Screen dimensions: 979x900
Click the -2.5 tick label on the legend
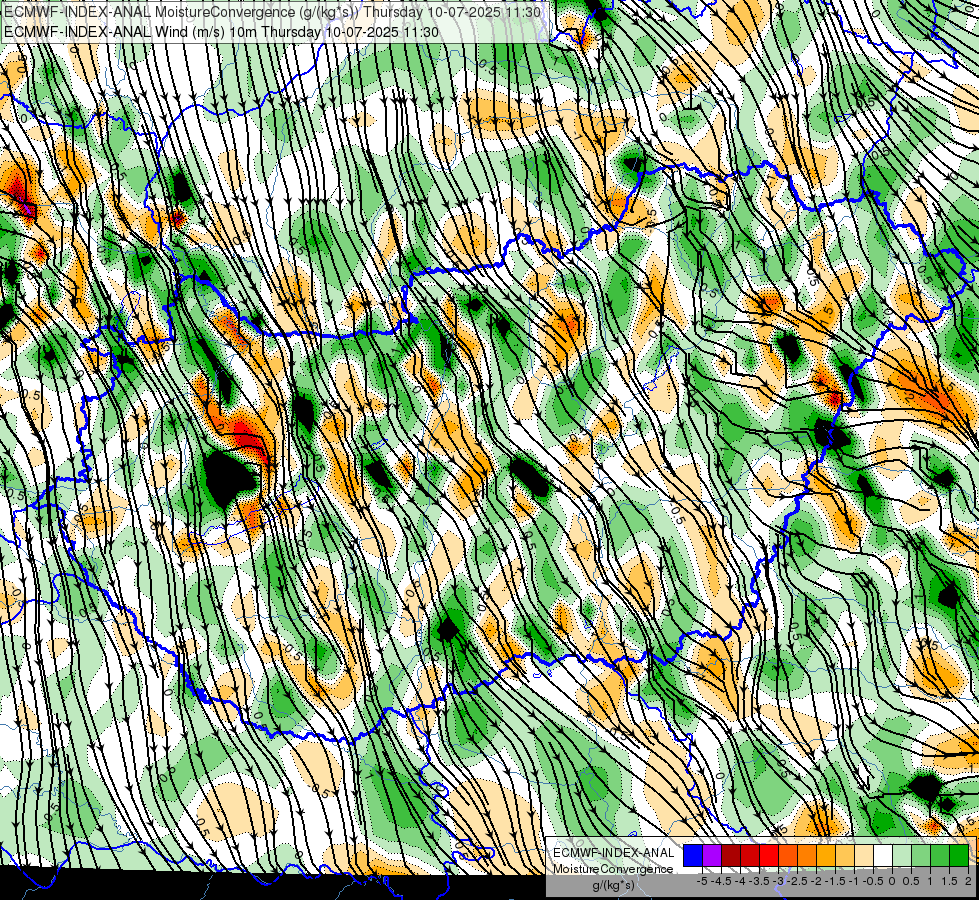pos(797,881)
